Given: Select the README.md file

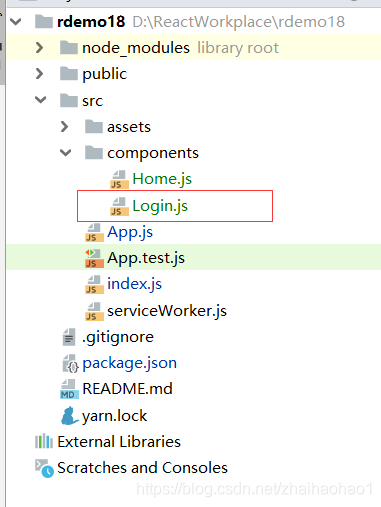Looking at the screenshot, I should point(127,389).
